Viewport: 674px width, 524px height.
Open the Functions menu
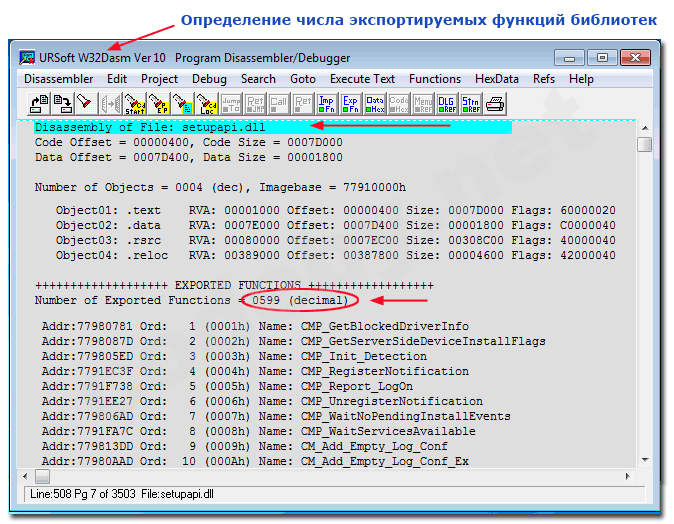[x=435, y=79]
